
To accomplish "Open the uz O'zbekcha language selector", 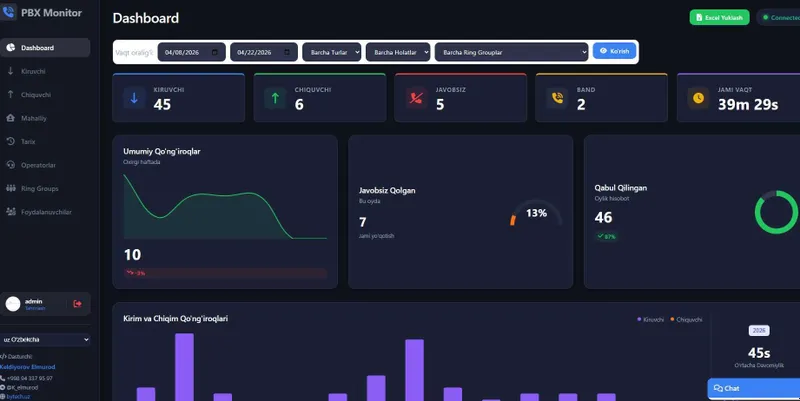I will [x=45, y=339].
